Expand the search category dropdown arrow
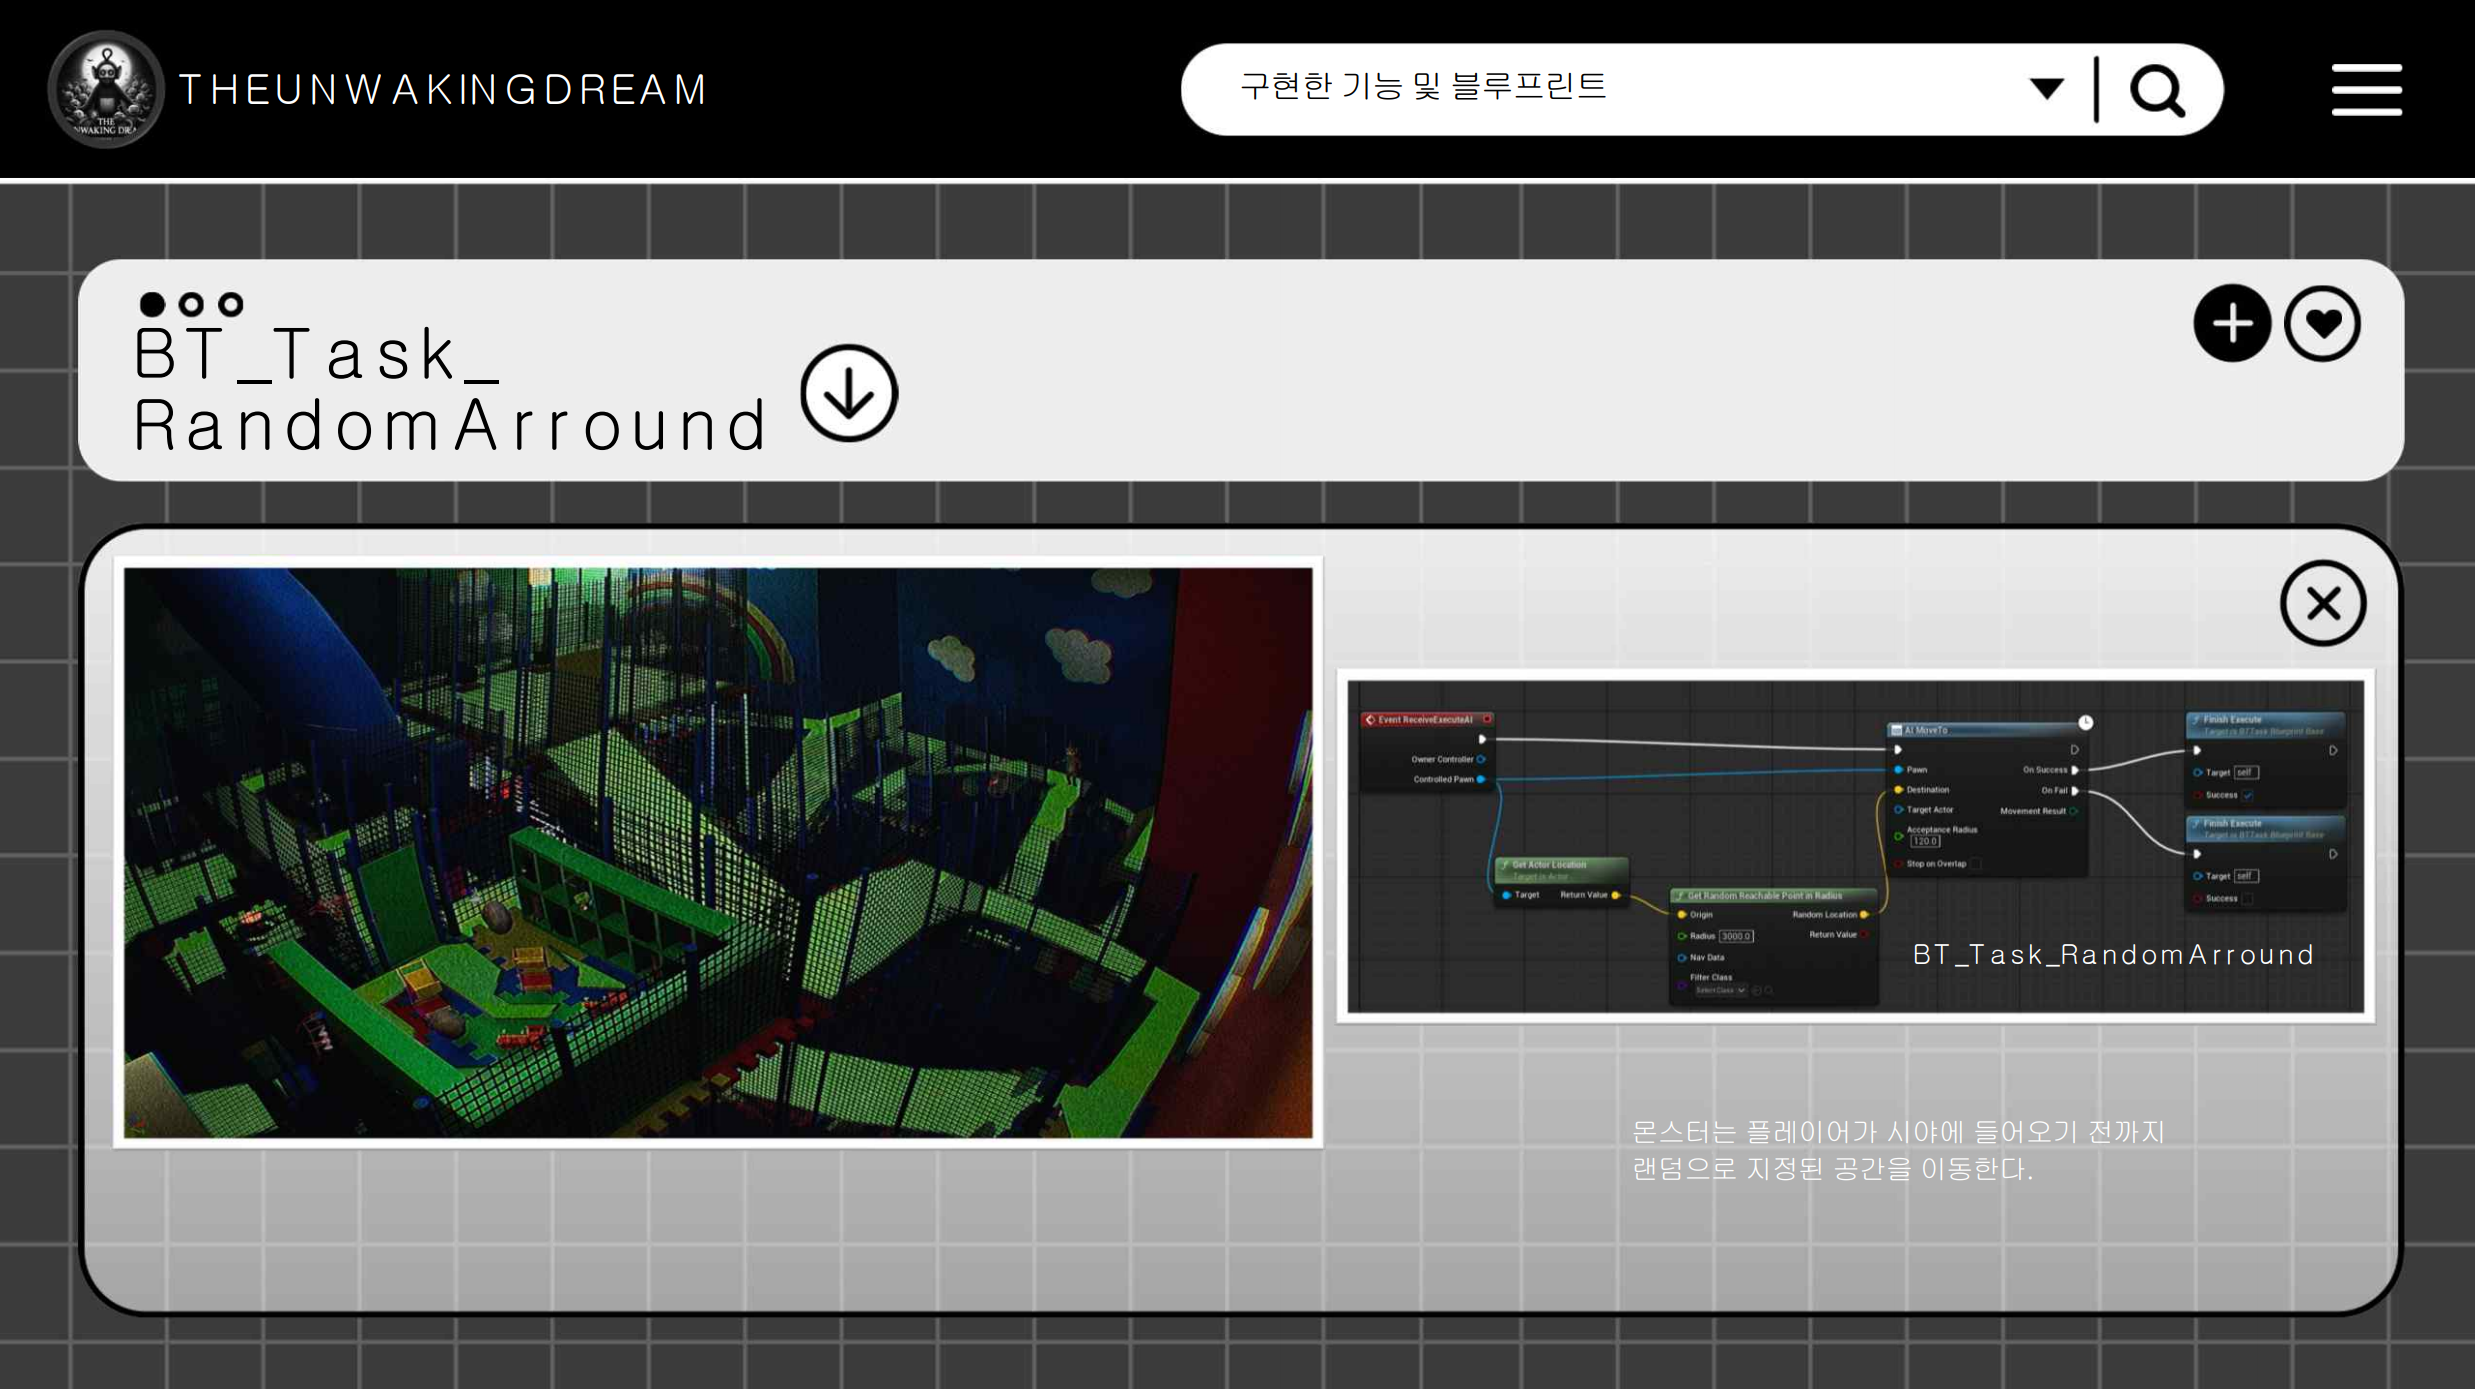This screenshot has height=1389, width=2475. (2046, 89)
